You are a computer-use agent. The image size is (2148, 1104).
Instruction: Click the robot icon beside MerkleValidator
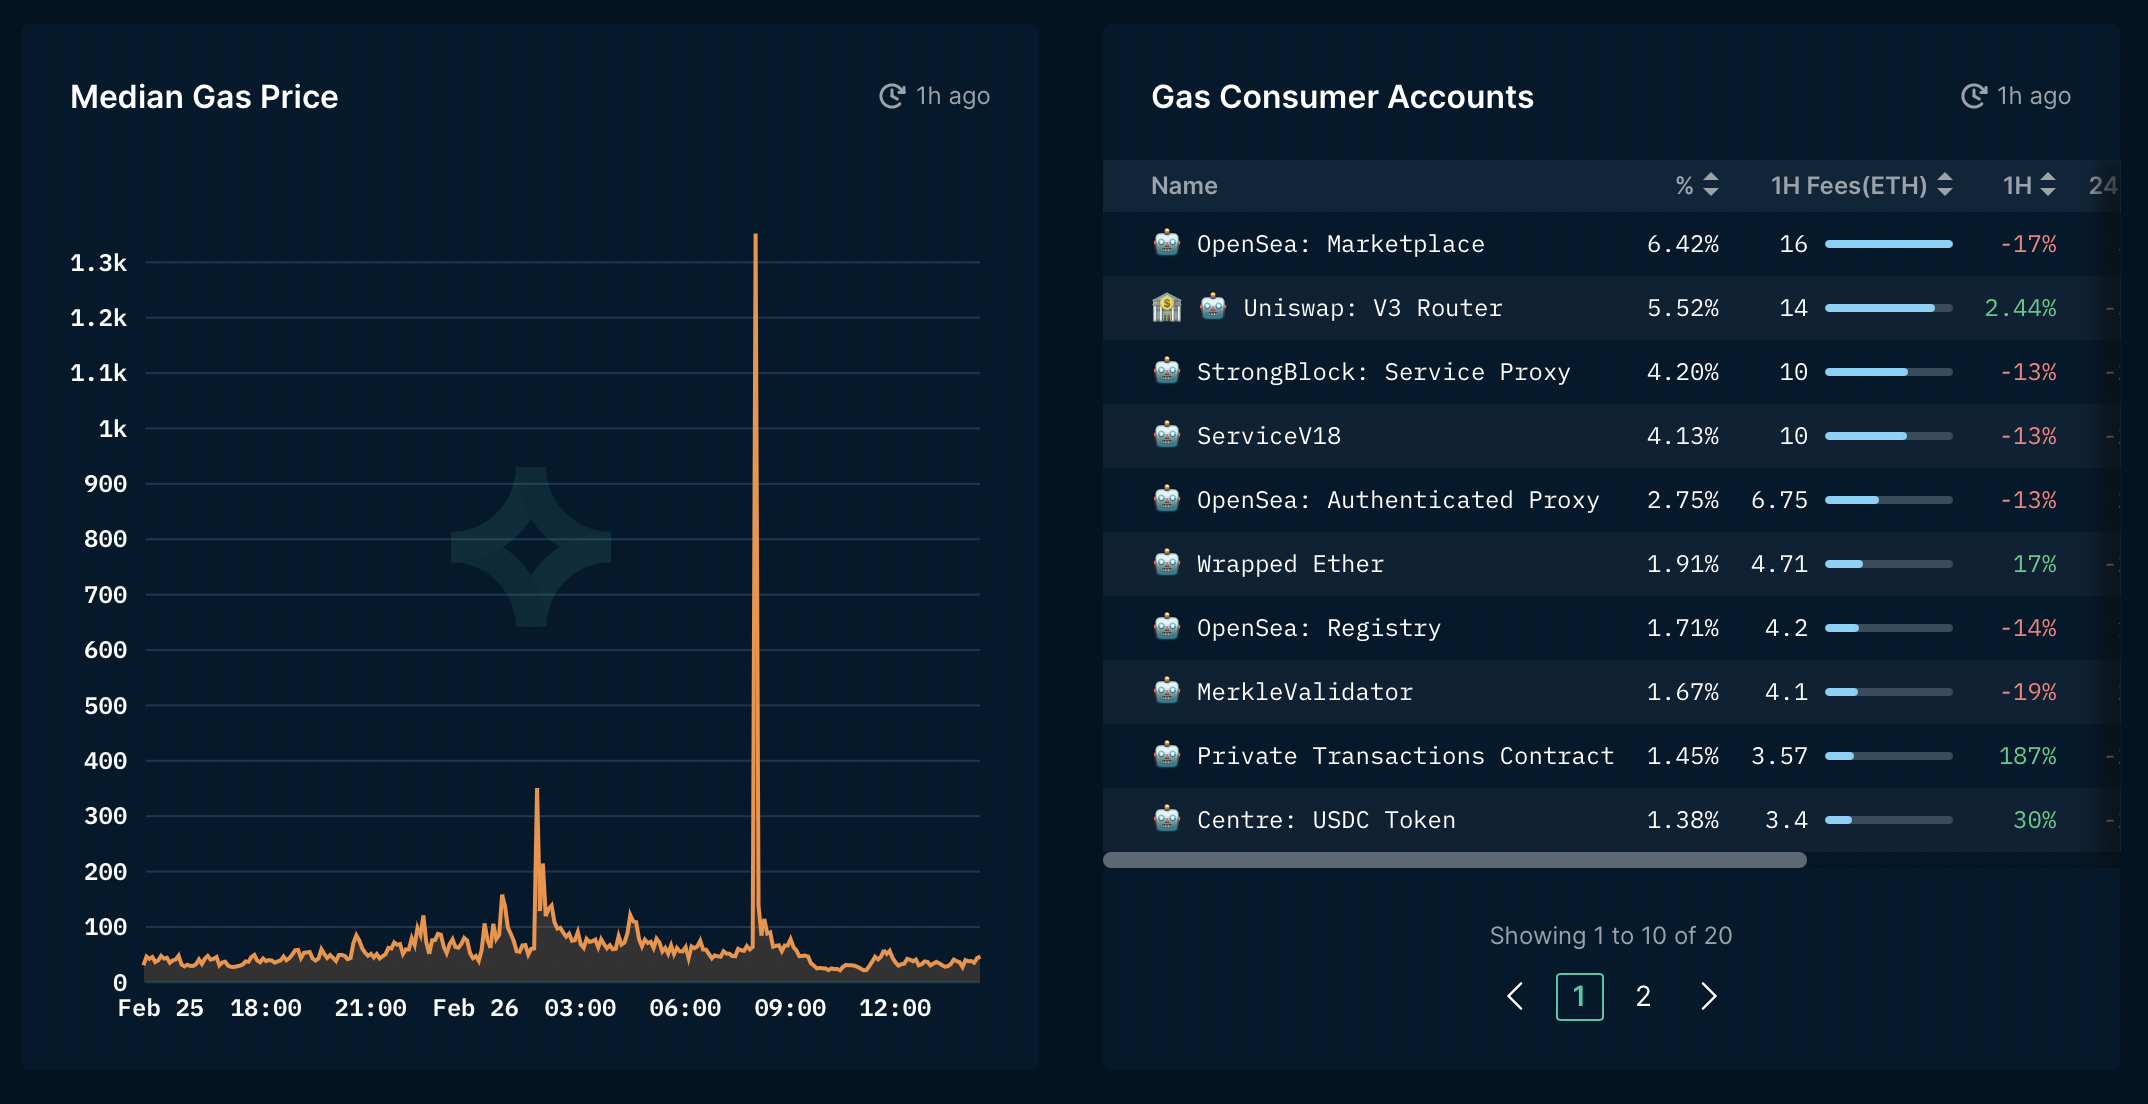(x=1167, y=691)
